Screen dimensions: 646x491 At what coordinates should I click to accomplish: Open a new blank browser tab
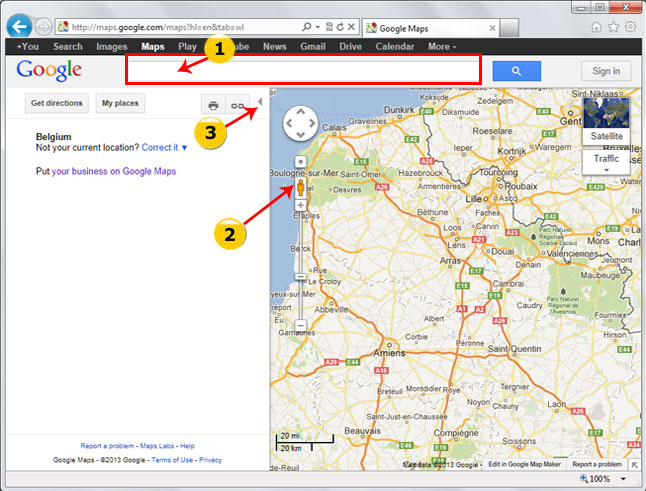coord(509,28)
